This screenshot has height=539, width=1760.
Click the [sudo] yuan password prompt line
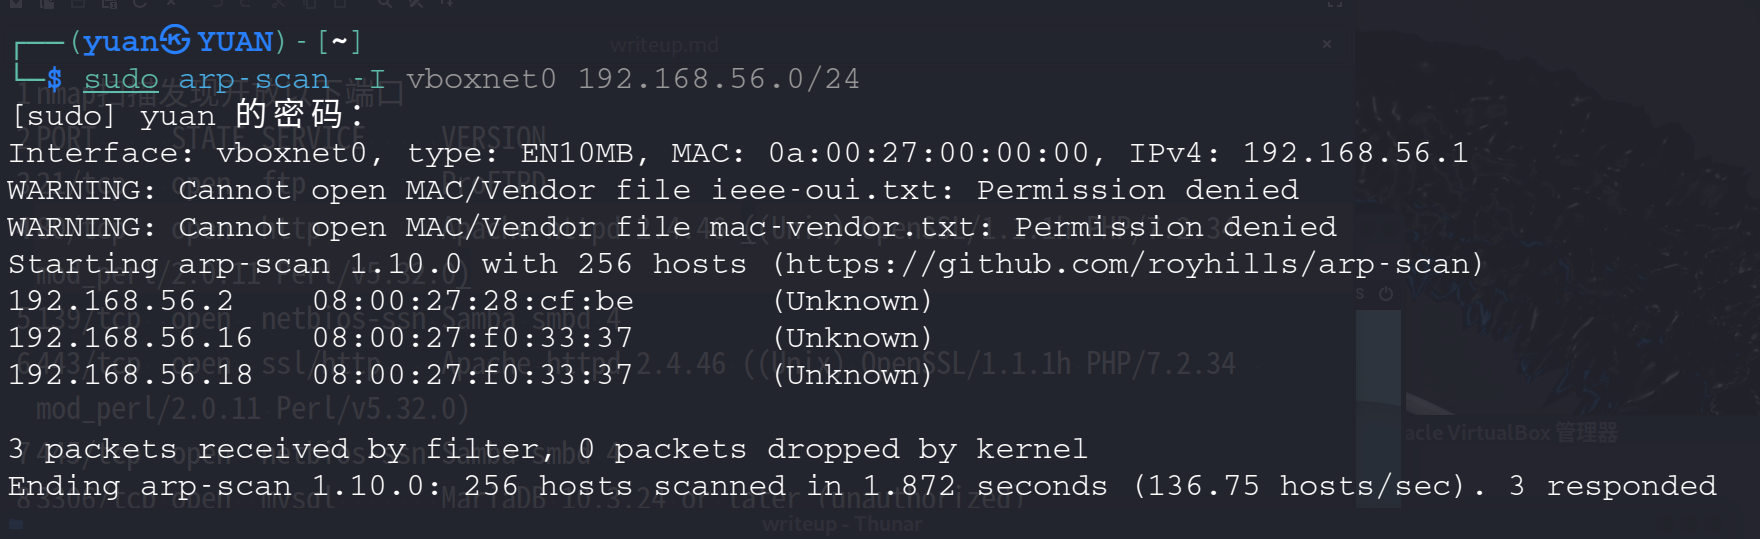click(x=186, y=115)
